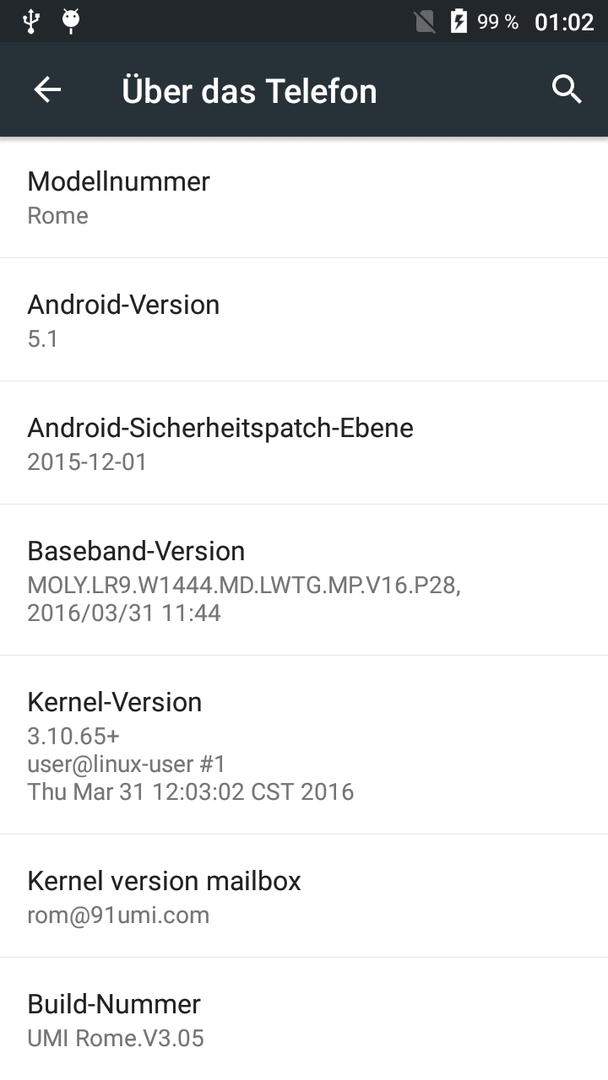Open the search magnifier icon

[x=567, y=90]
